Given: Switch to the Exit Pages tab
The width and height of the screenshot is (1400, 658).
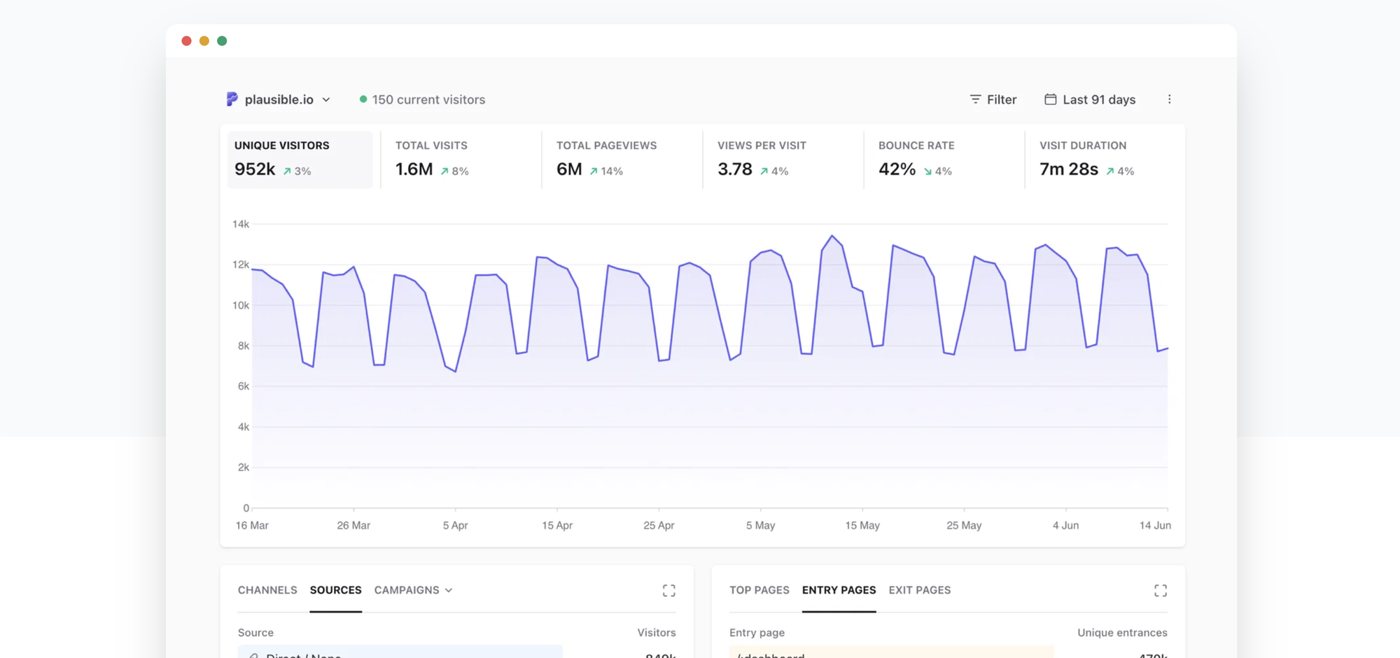Looking at the screenshot, I should 920,590.
